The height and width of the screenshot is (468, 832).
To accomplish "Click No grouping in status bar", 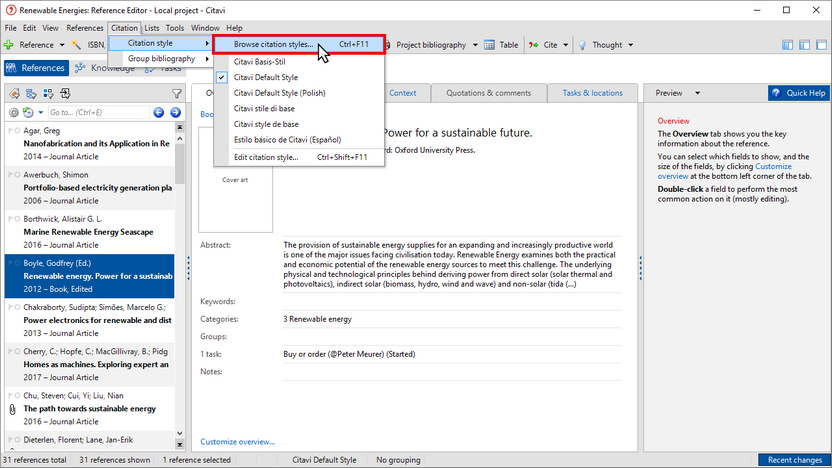I will (x=398, y=460).
